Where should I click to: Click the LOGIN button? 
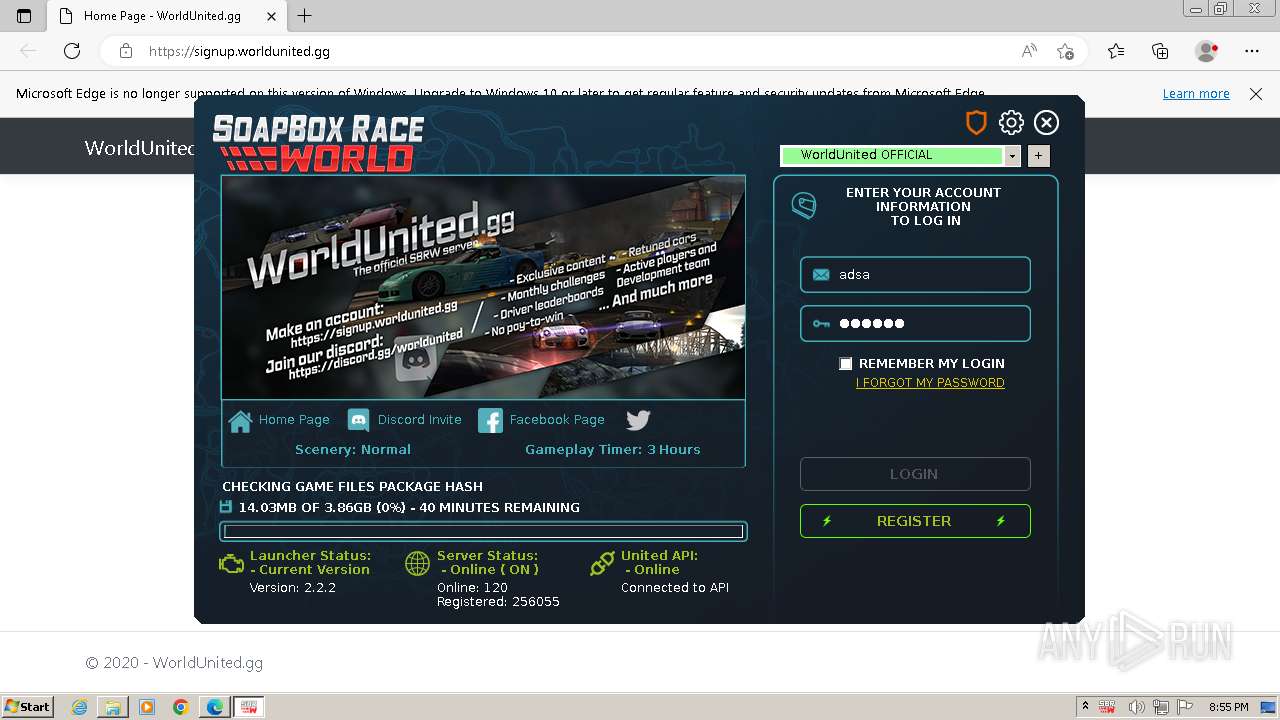click(x=915, y=474)
